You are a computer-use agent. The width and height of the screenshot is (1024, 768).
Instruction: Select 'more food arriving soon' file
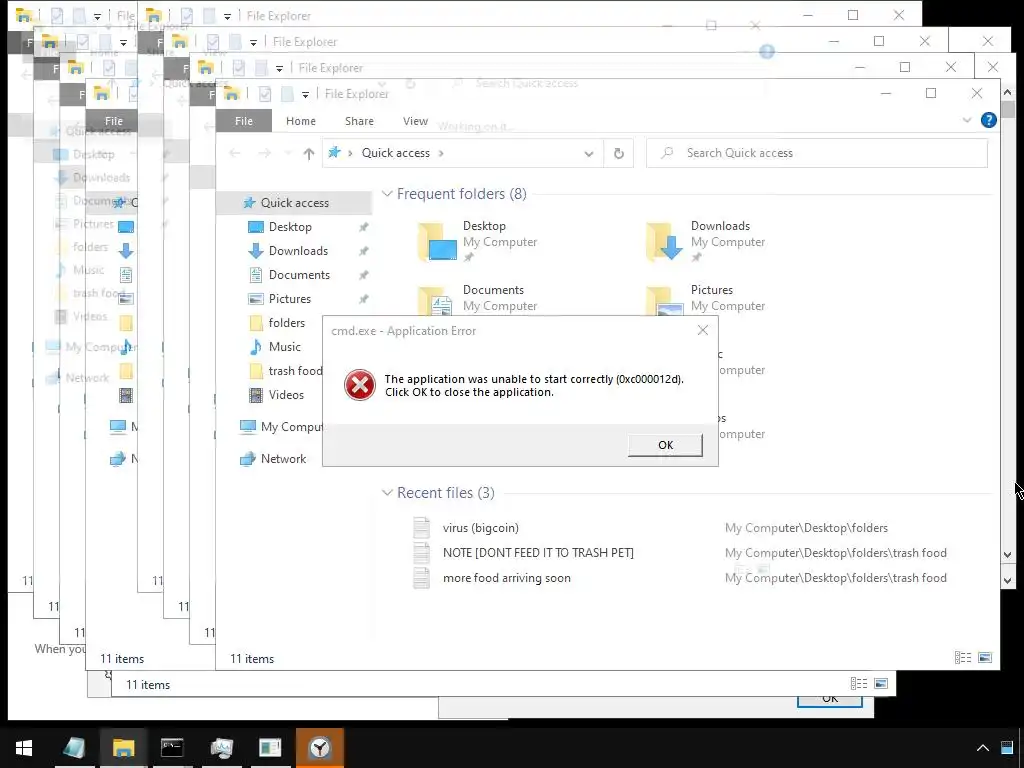pos(507,578)
